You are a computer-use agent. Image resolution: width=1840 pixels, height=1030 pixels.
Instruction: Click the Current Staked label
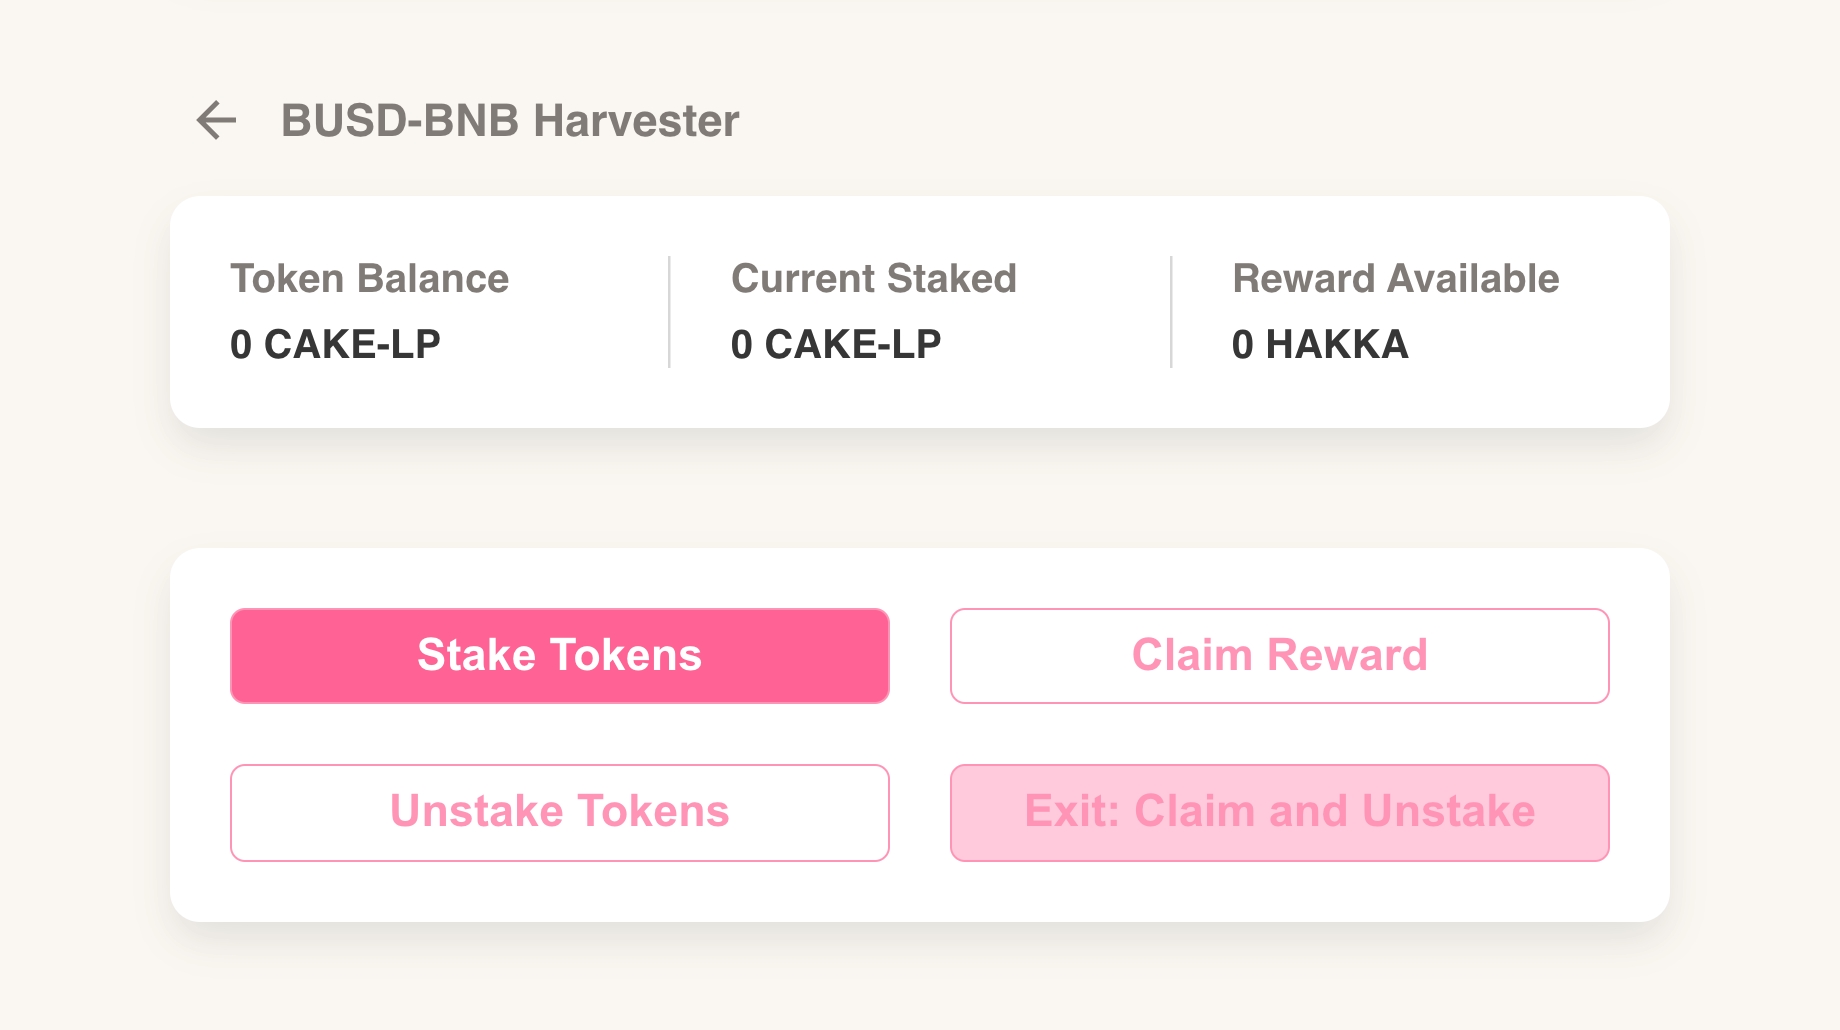(x=873, y=278)
